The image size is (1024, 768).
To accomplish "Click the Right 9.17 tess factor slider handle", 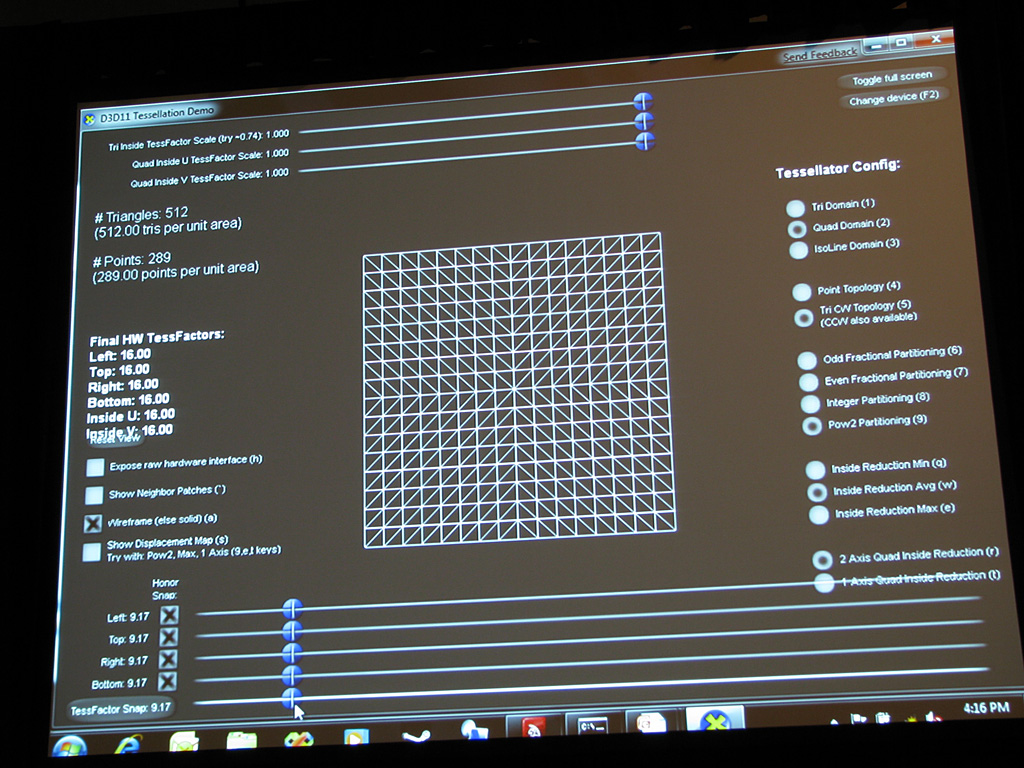I will (x=292, y=653).
